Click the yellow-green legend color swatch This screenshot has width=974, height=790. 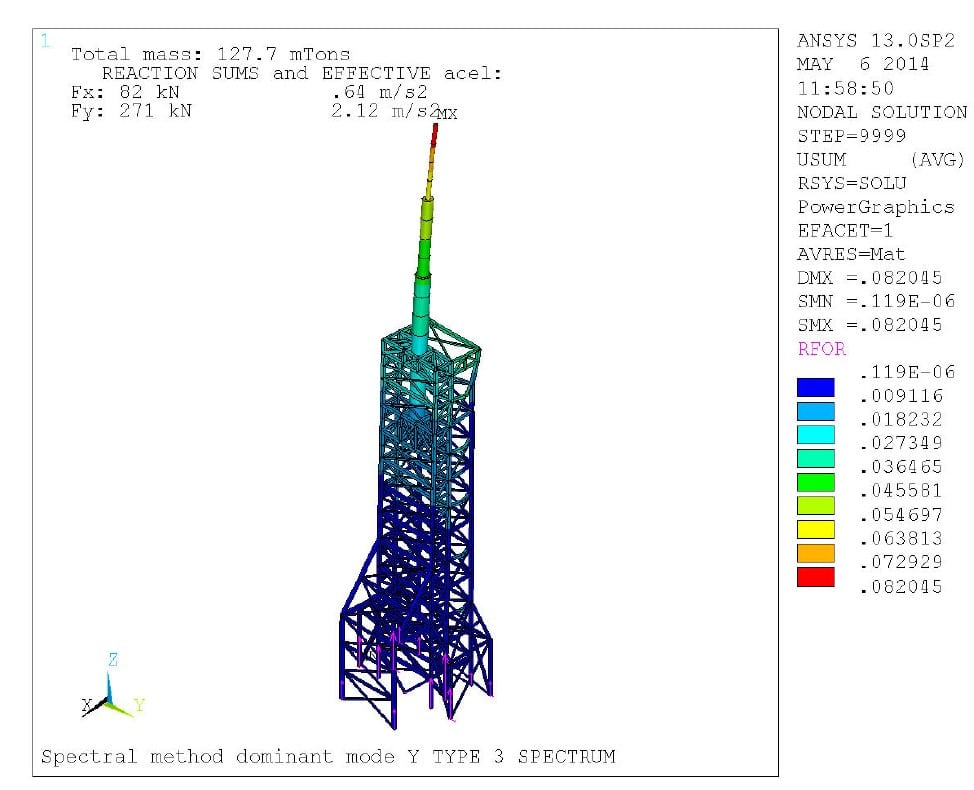point(816,506)
